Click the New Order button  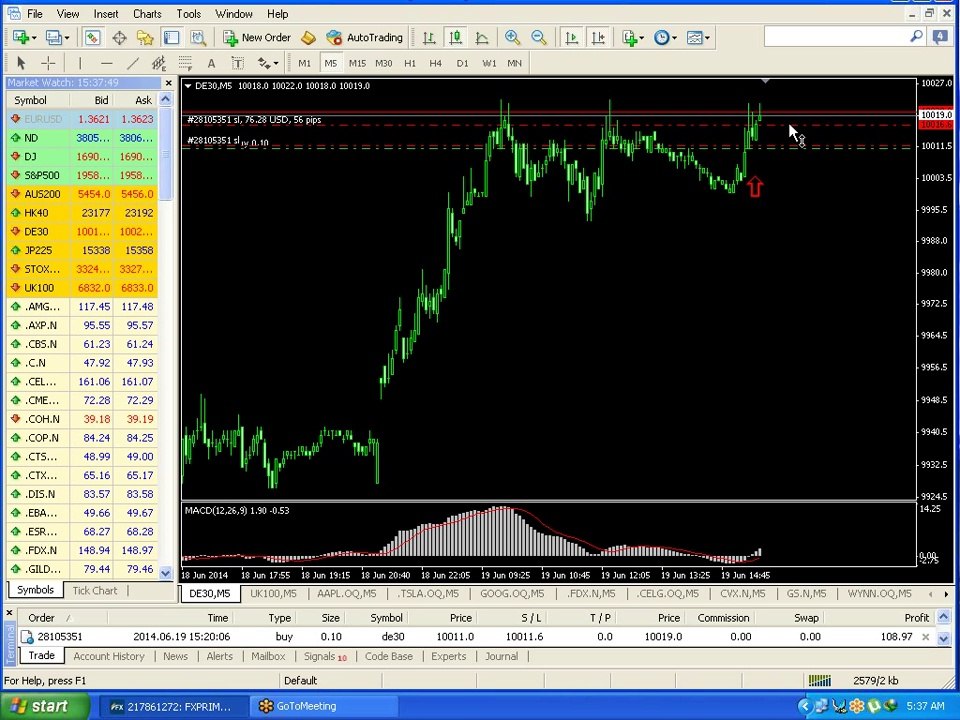pos(257,37)
